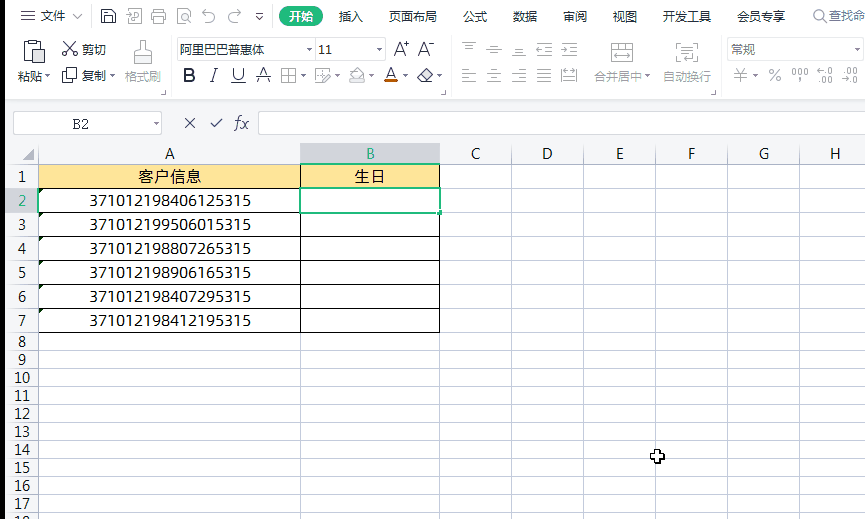Click cancel X in formula bar

click(190, 123)
